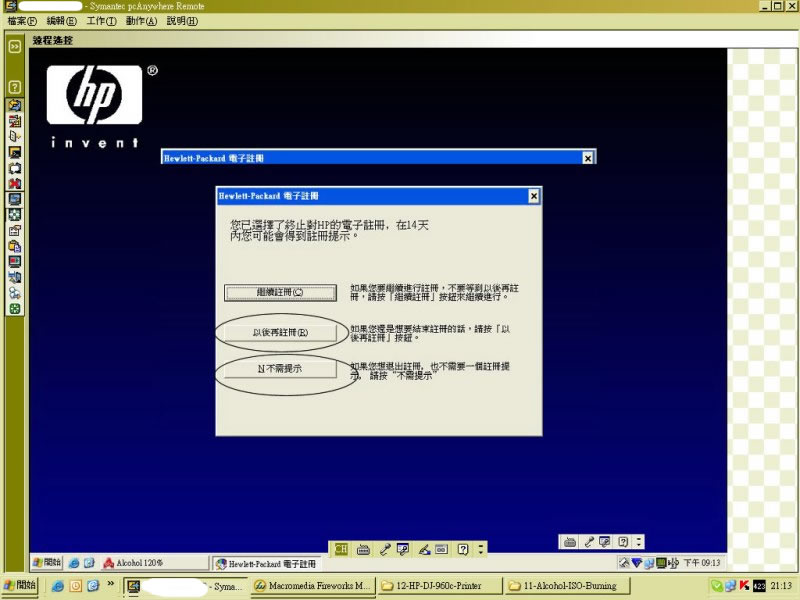Screen dimensions: 800x600
Task: Open the 動作(A) menu
Action: pyautogui.click(x=141, y=21)
